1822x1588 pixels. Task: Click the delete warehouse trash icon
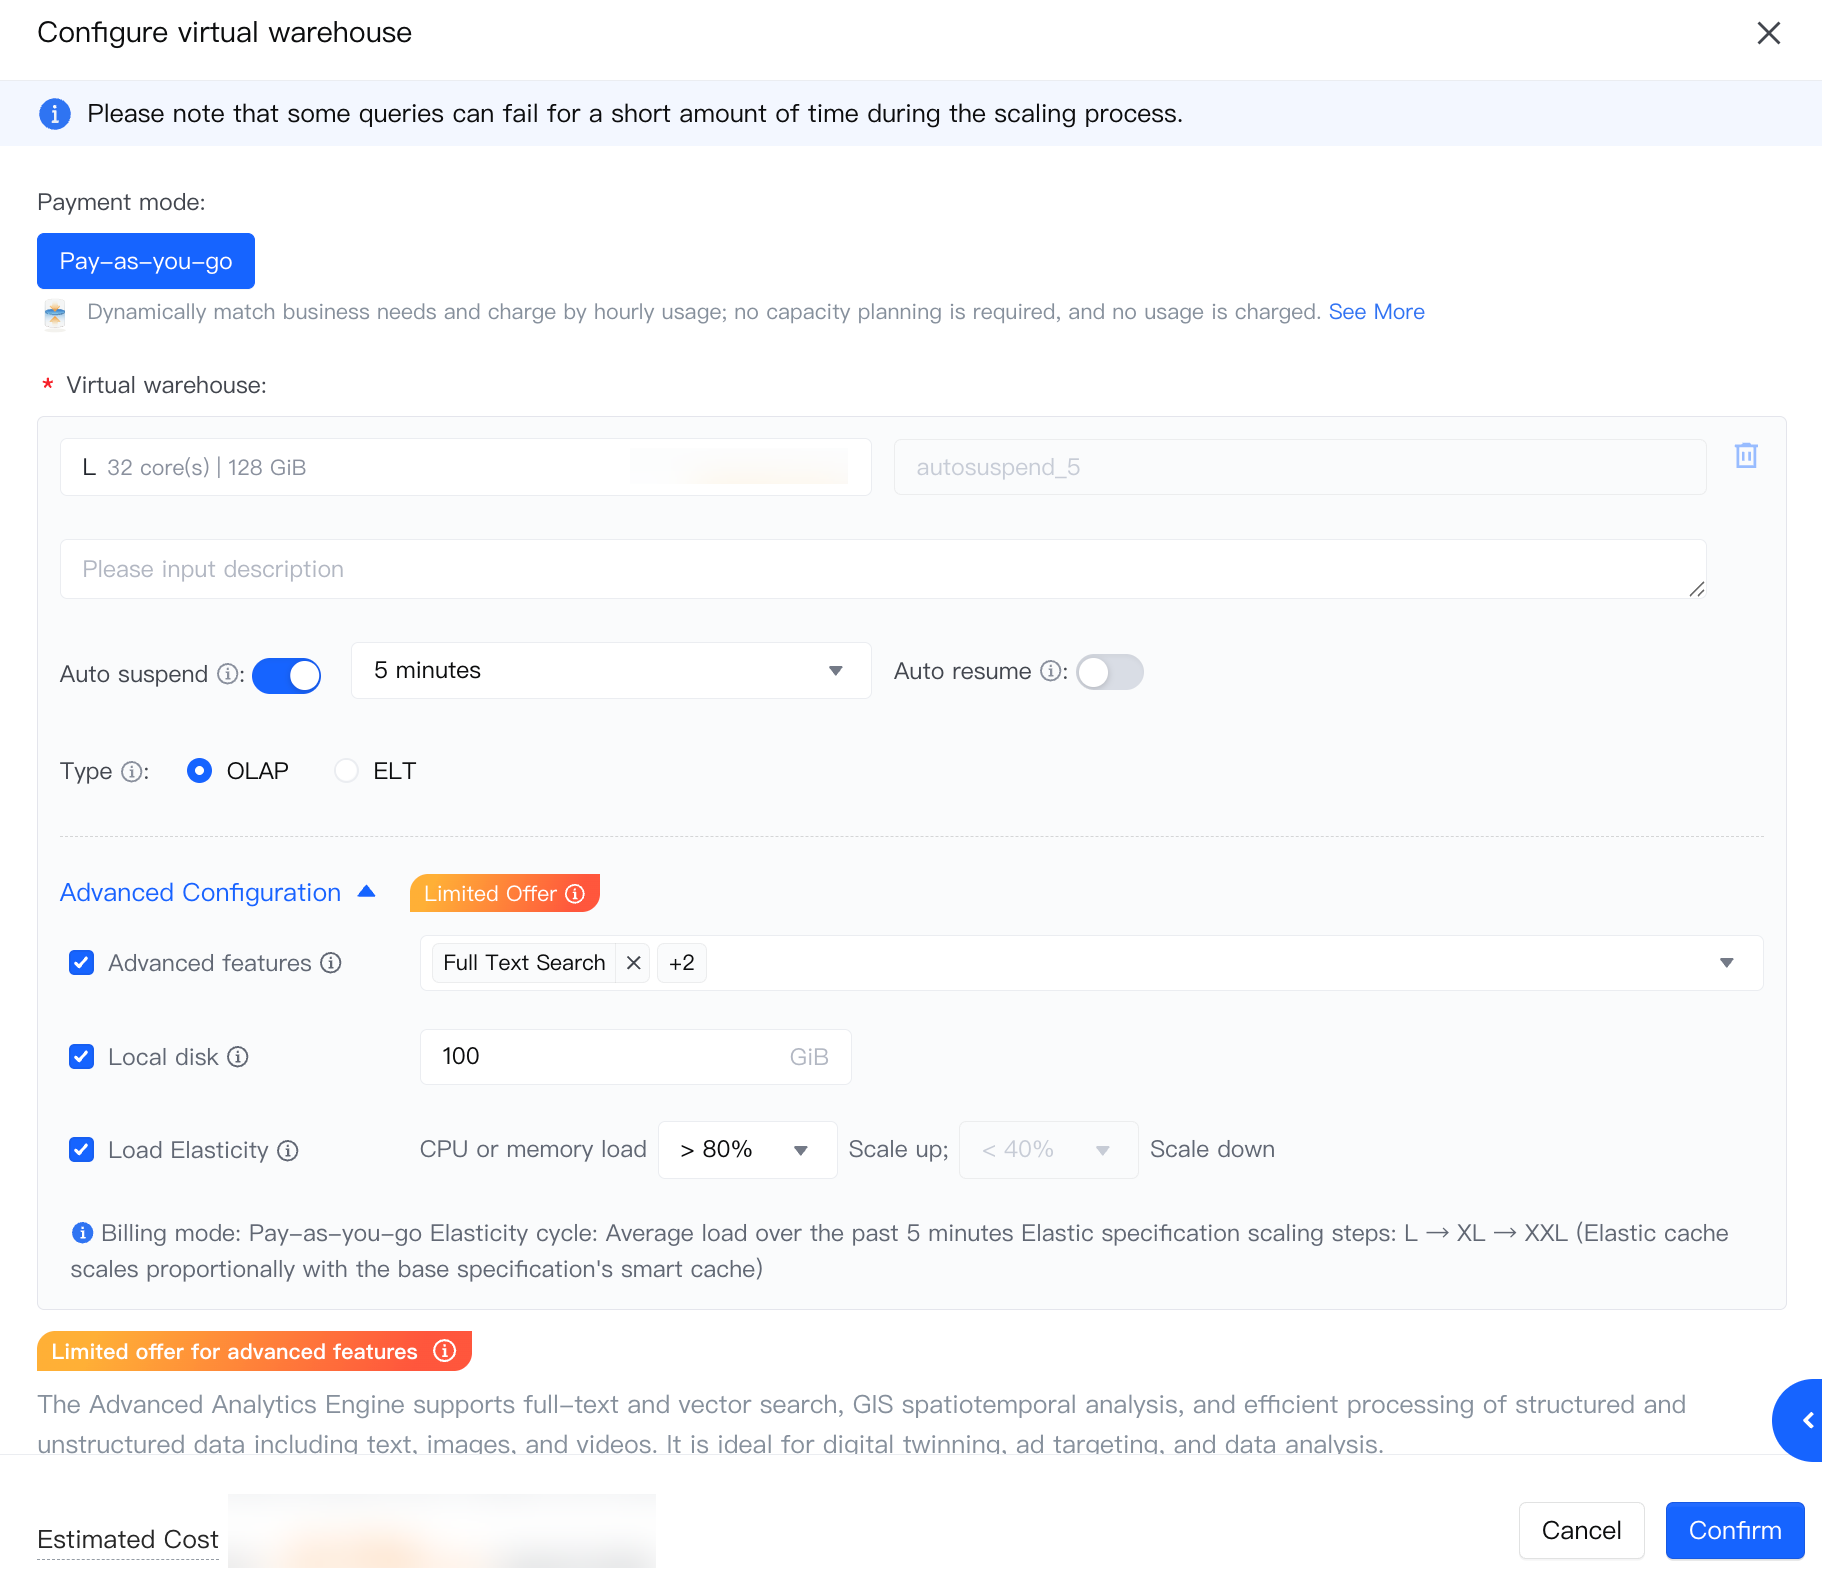pyautogui.click(x=1746, y=456)
